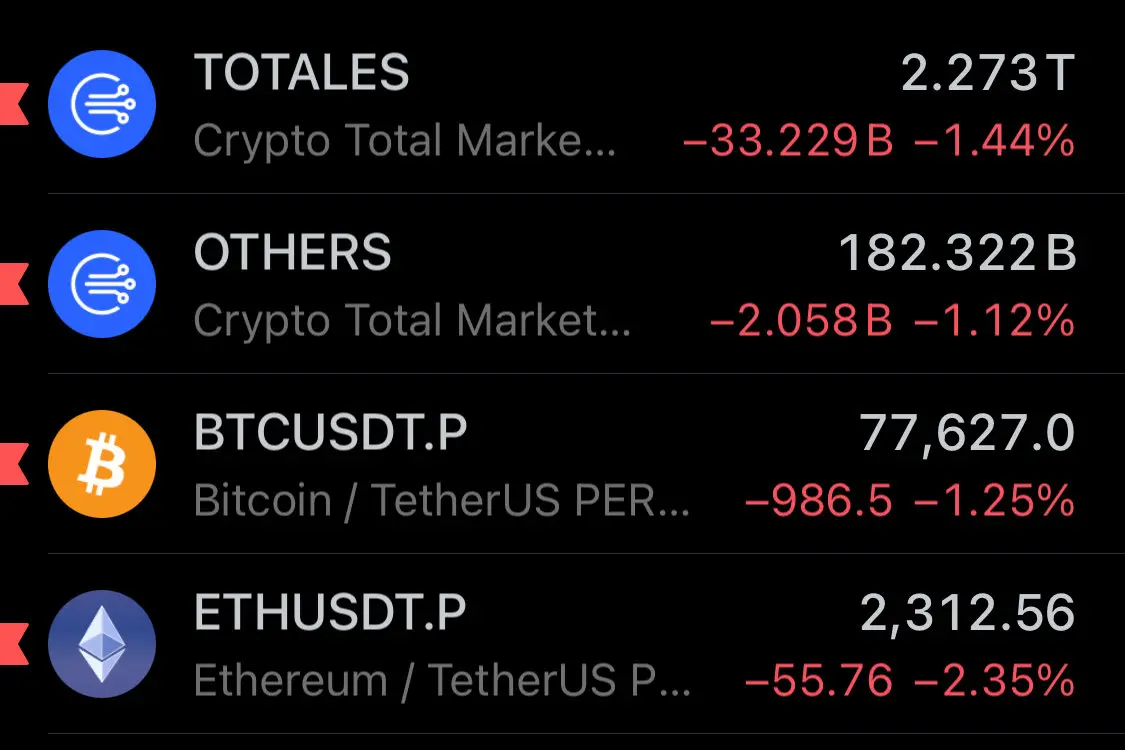Open the TOTALES symbol name
This screenshot has width=1125, height=750.
[x=301, y=72]
